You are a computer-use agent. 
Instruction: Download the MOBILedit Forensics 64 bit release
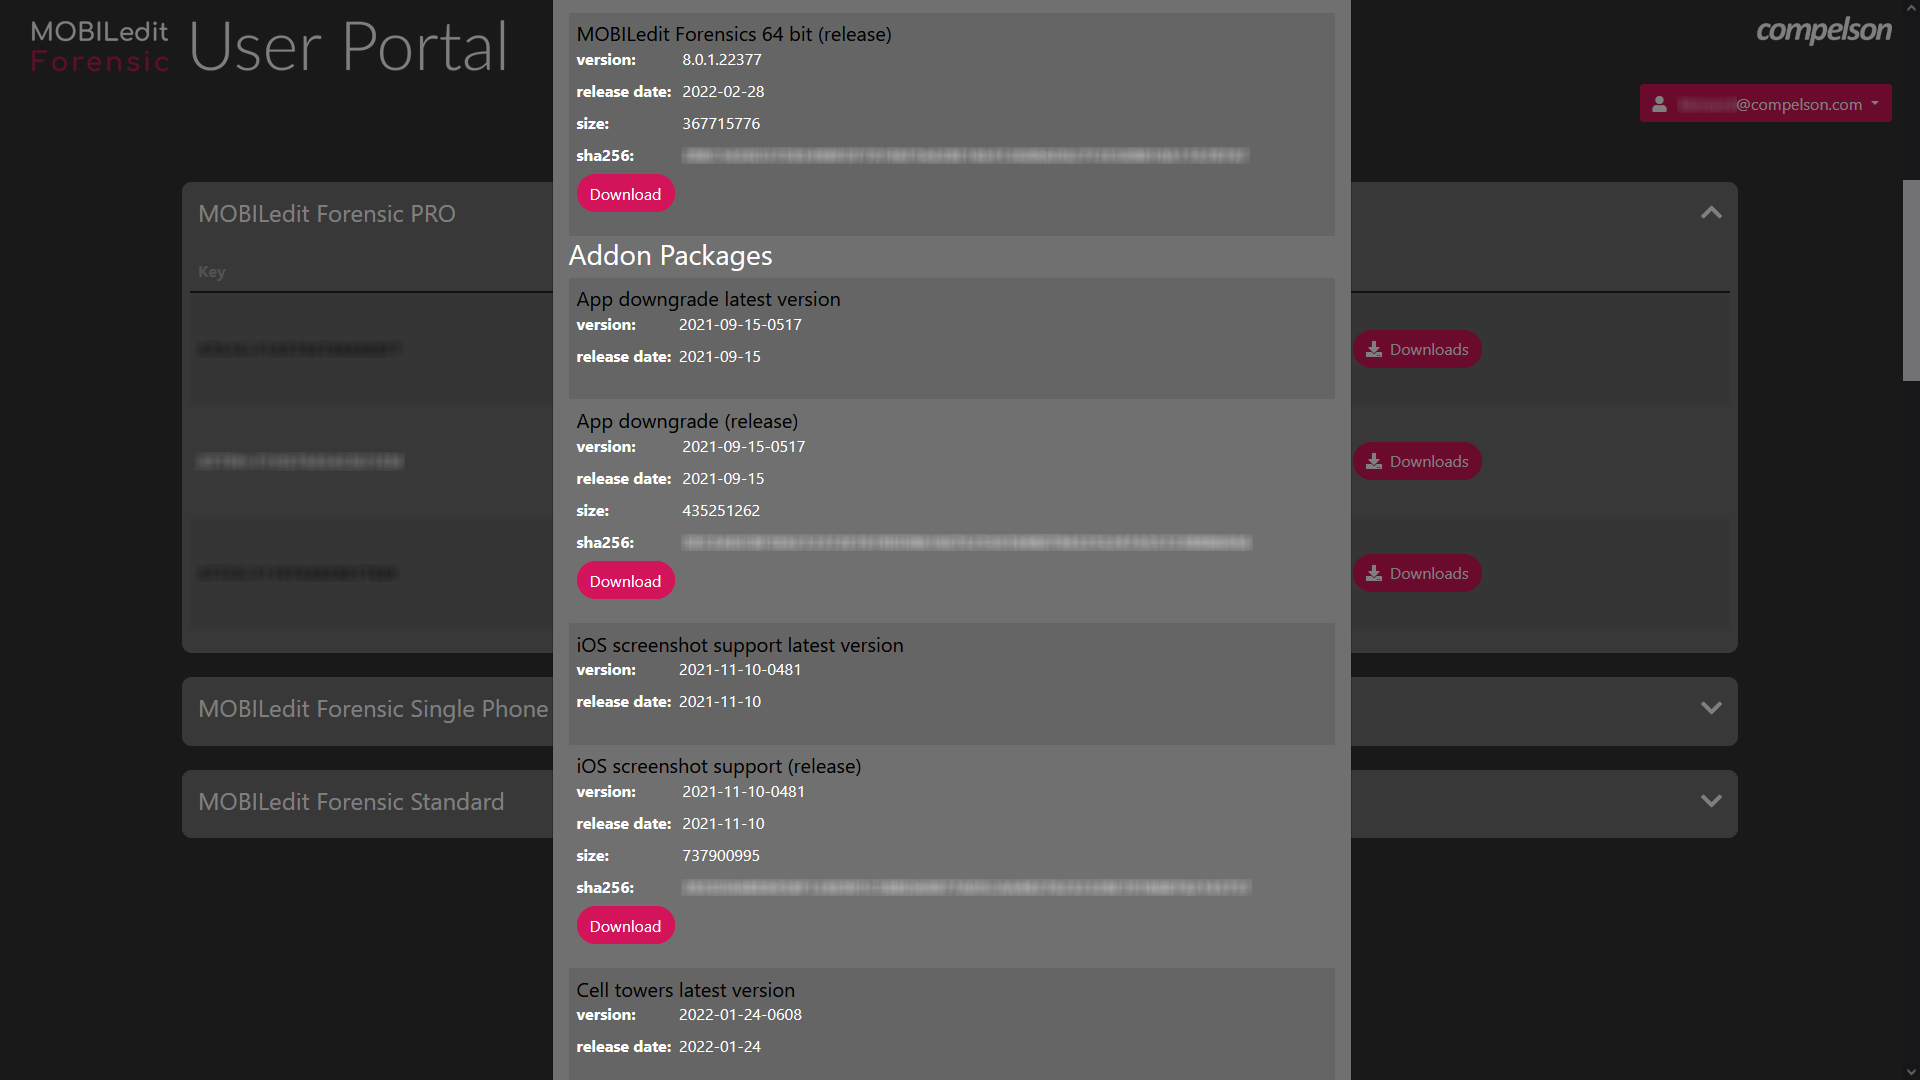[625, 193]
